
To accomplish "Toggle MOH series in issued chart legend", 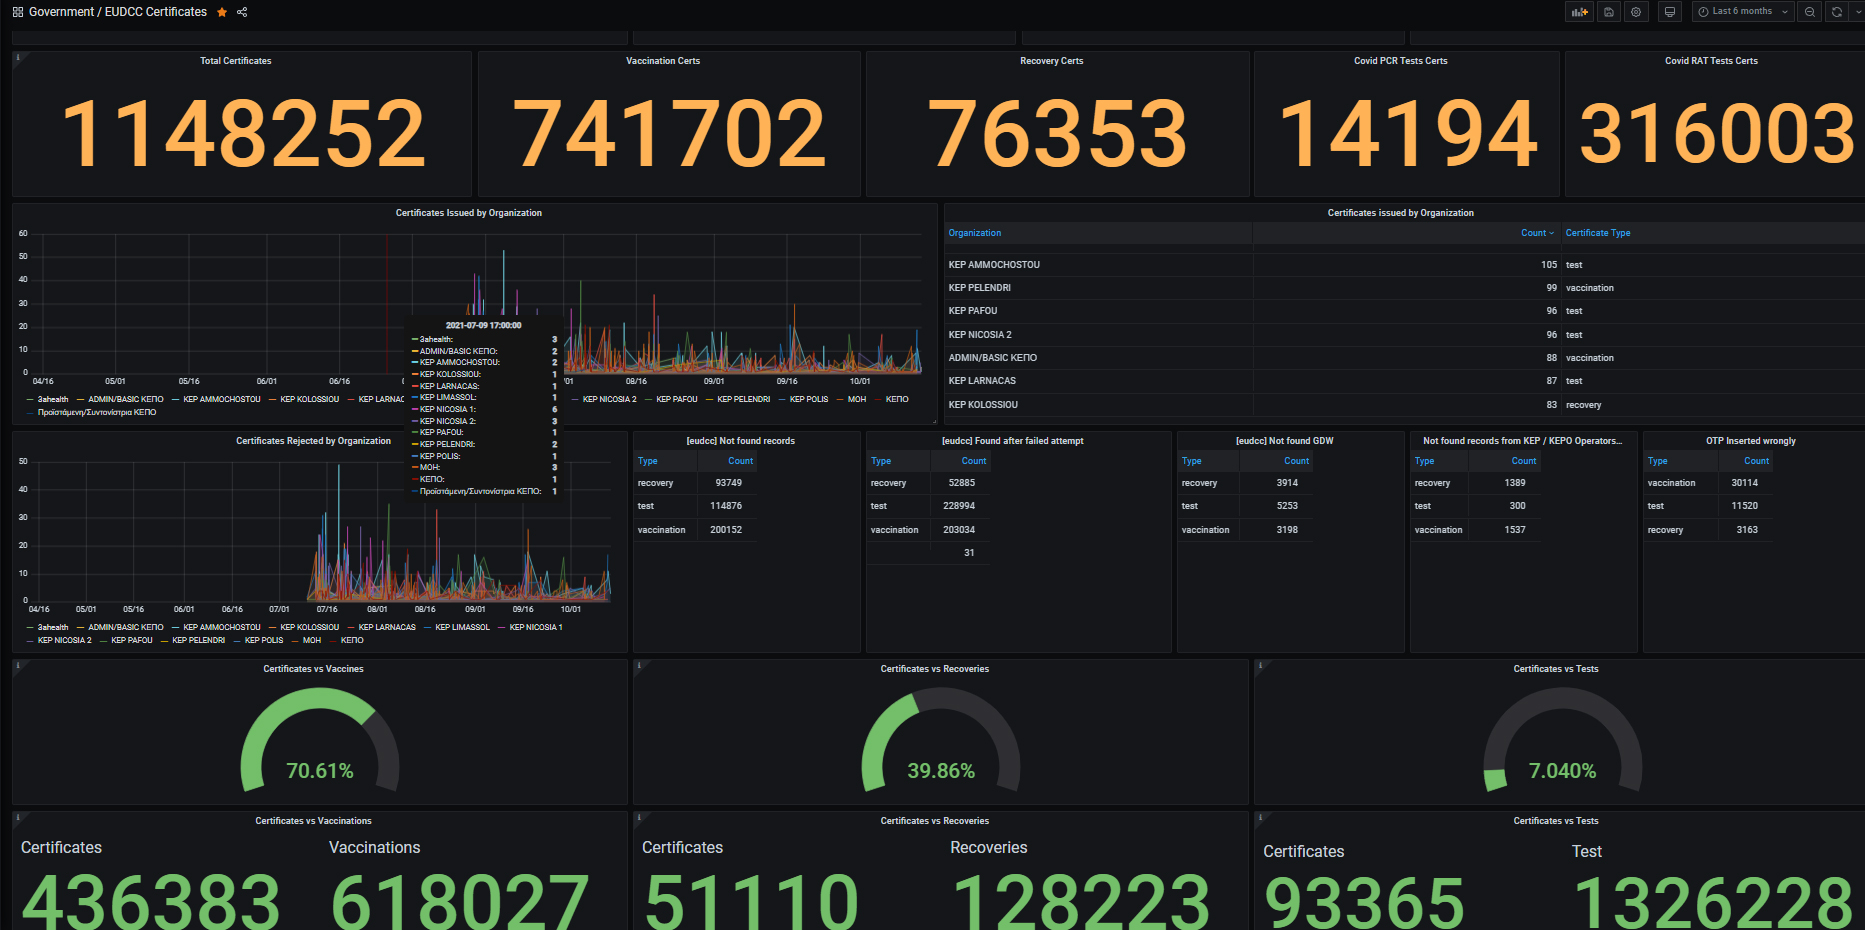I will coord(856,399).
